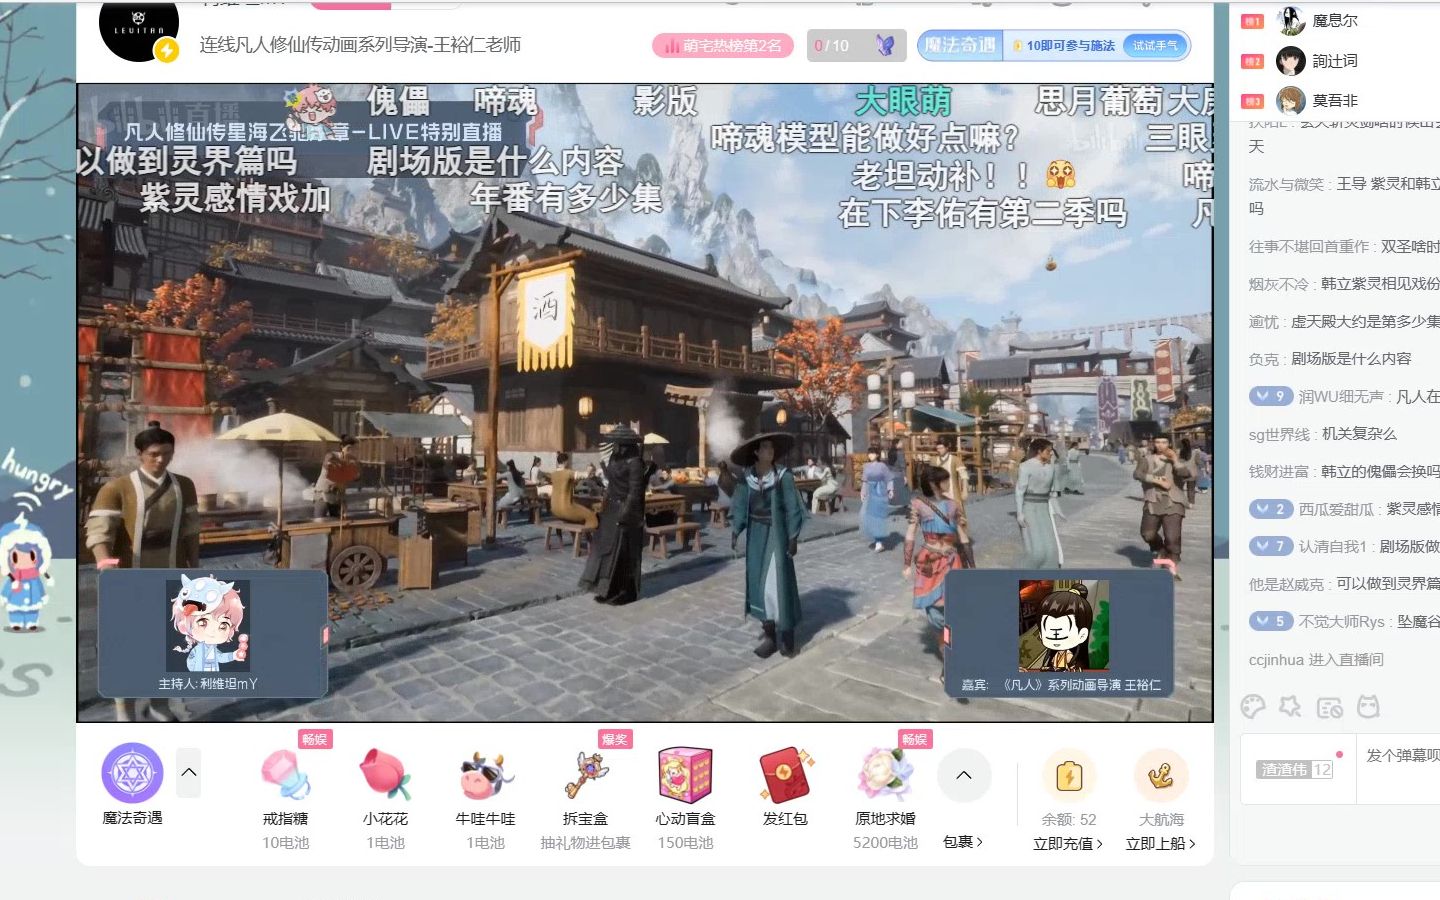Click the danmaku comment 在下李佑有第二季吗
The height and width of the screenshot is (900, 1440).
click(982, 213)
